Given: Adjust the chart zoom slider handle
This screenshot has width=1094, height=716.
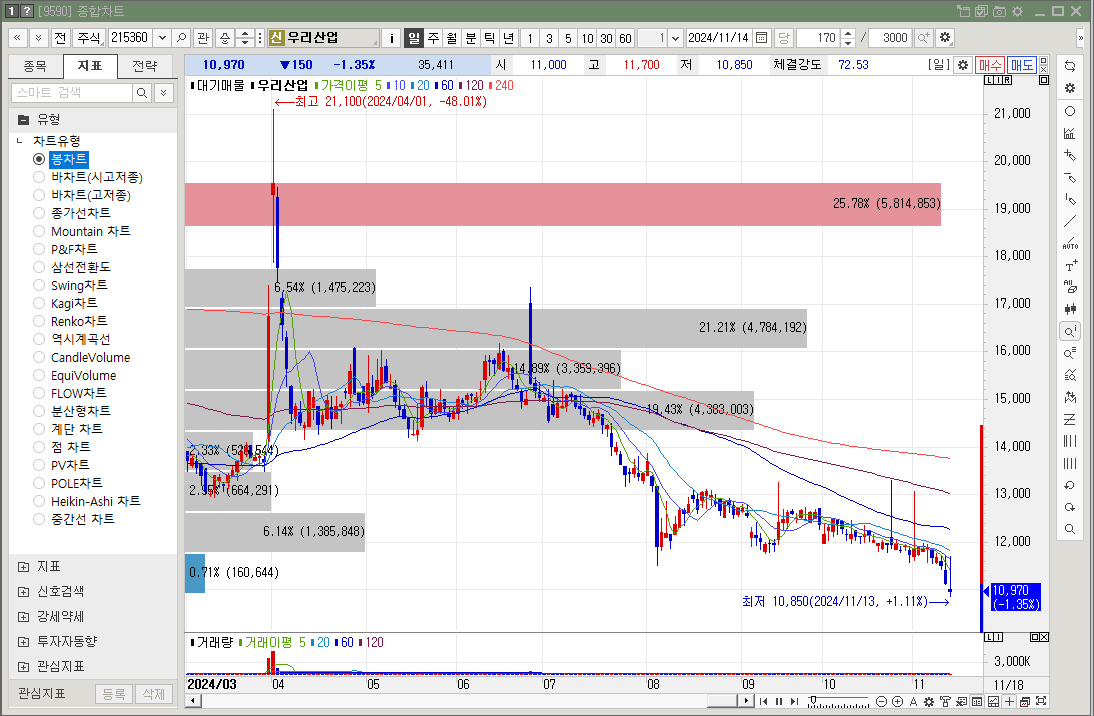Looking at the screenshot, I should pyautogui.click(x=812, y=701).
